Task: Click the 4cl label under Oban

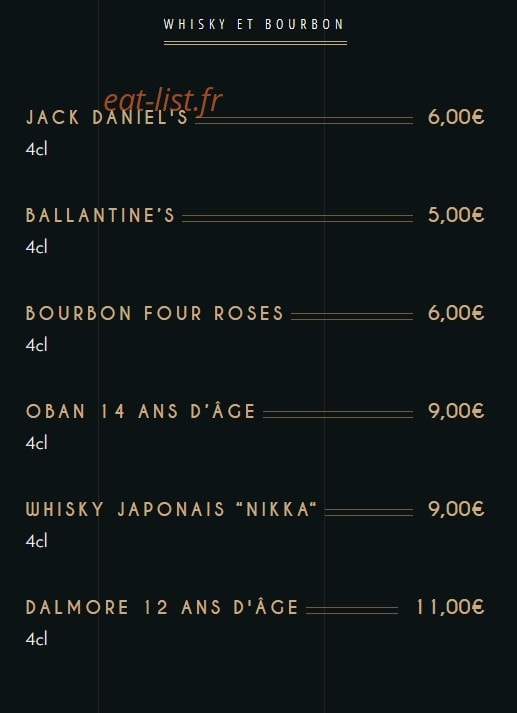Action: click(36, 443)
